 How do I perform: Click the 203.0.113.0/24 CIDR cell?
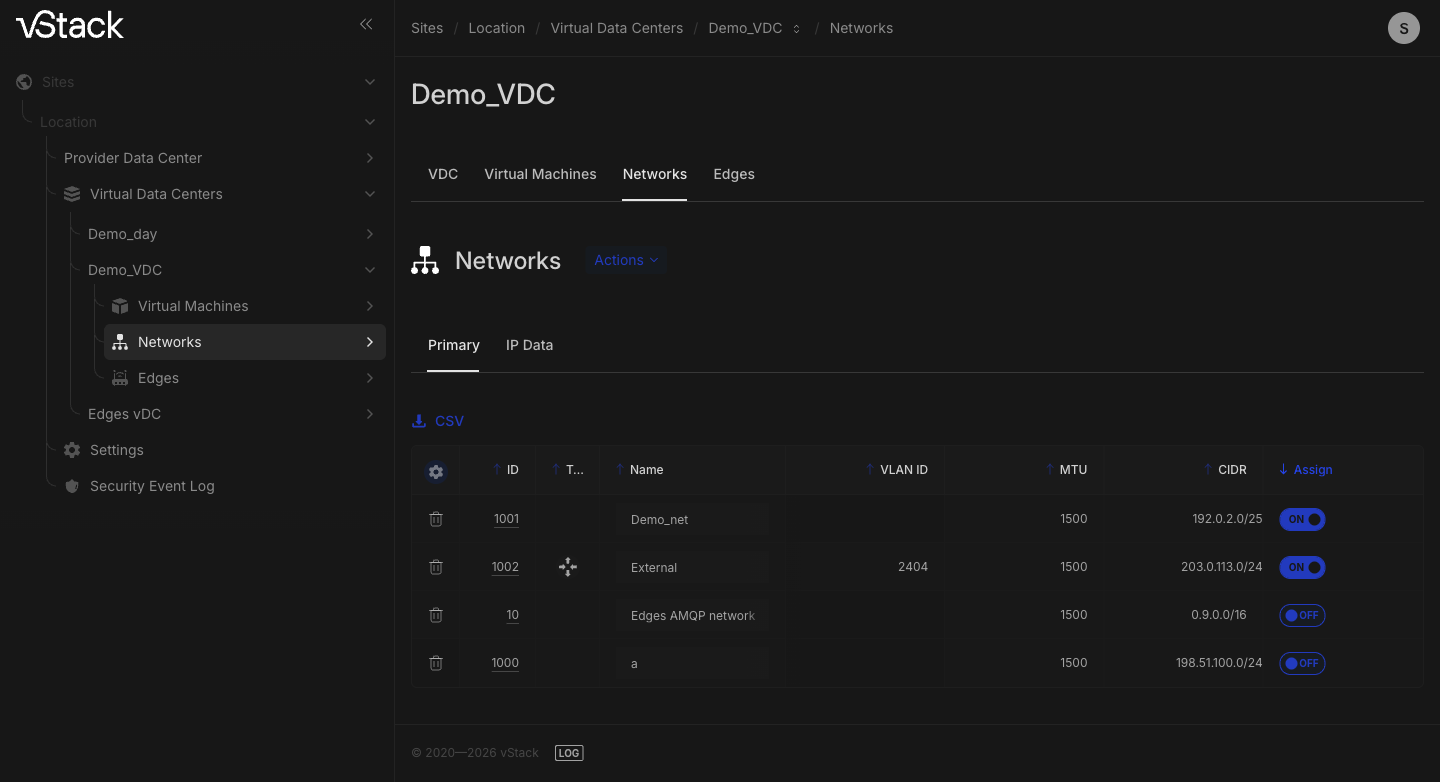tap(1221, 567)
